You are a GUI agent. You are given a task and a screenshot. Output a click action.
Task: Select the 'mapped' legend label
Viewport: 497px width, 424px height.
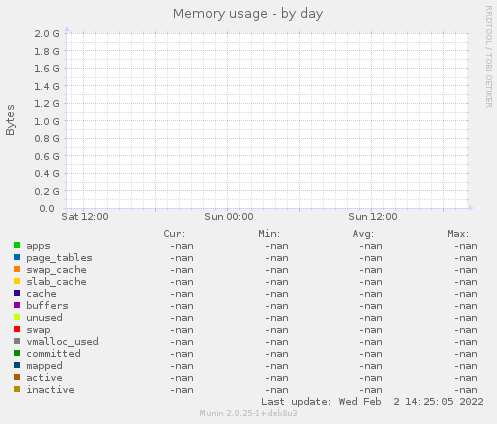point(44,366)
